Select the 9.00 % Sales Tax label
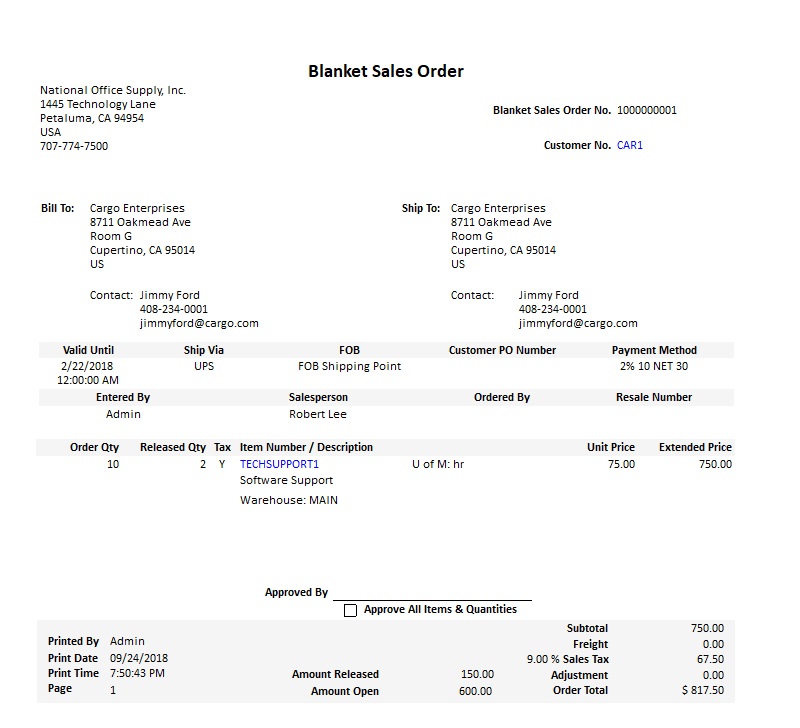This screenshot has width=800, height=728. click(567, 660)
